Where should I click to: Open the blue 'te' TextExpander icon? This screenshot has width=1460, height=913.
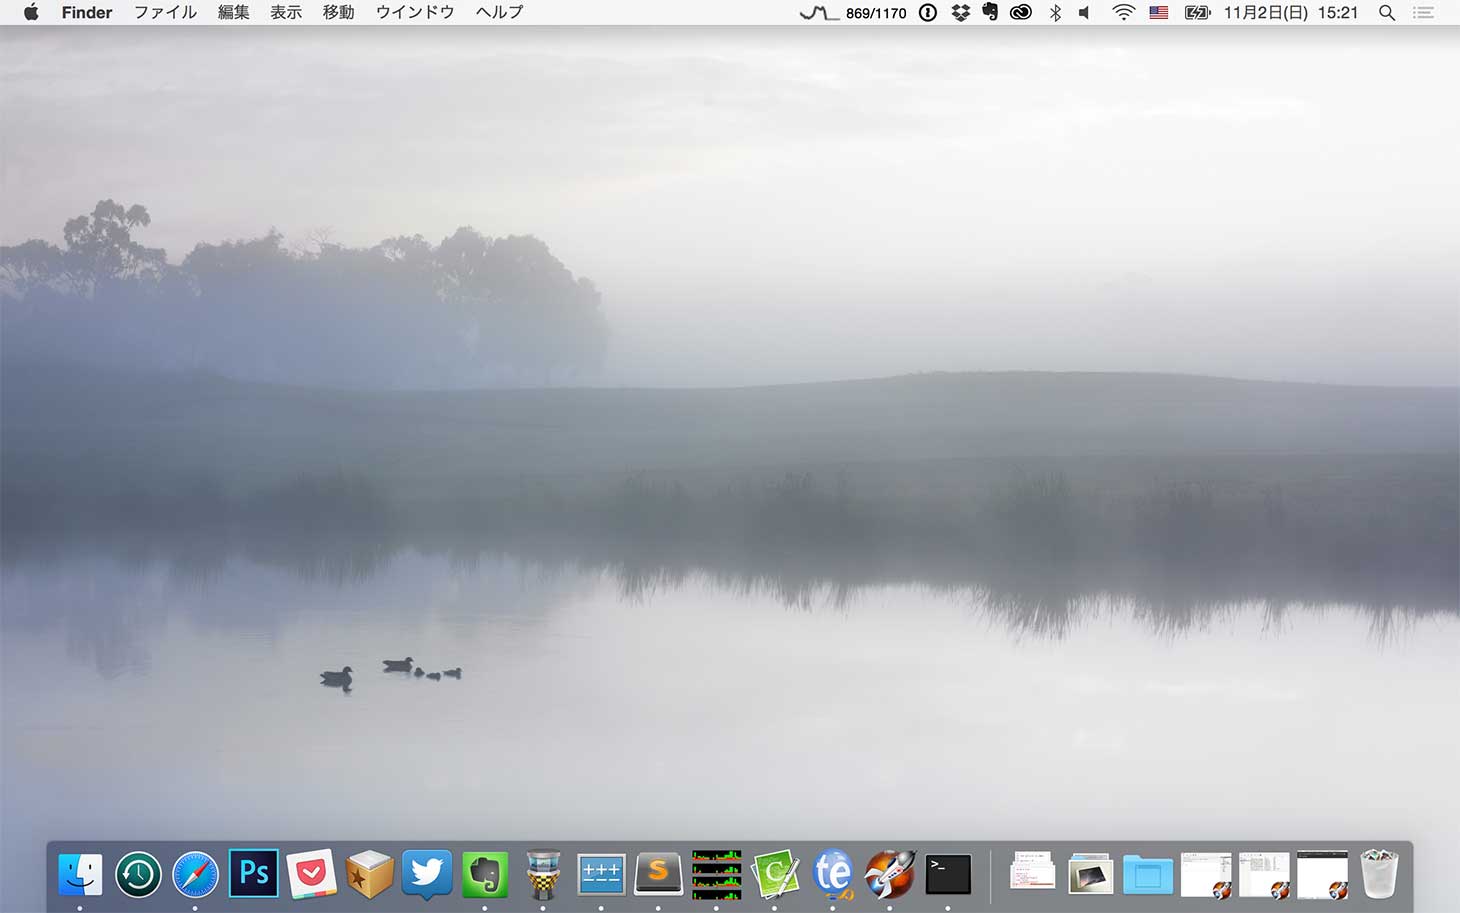click(x=832, y=875)
